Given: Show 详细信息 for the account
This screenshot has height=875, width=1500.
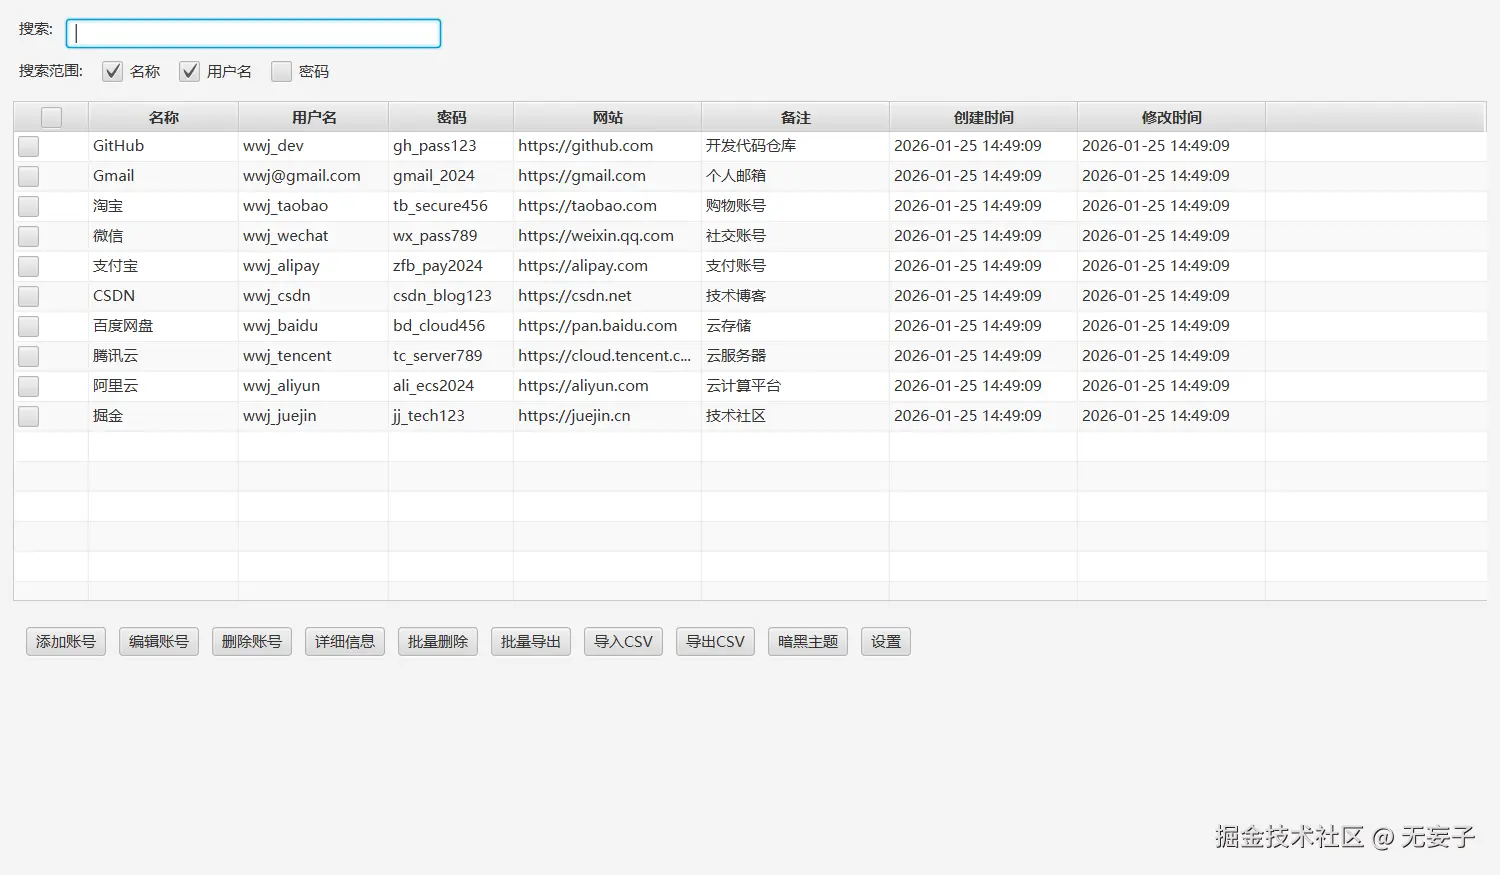Looking at the screenshot, I should (x=345, y=641).
